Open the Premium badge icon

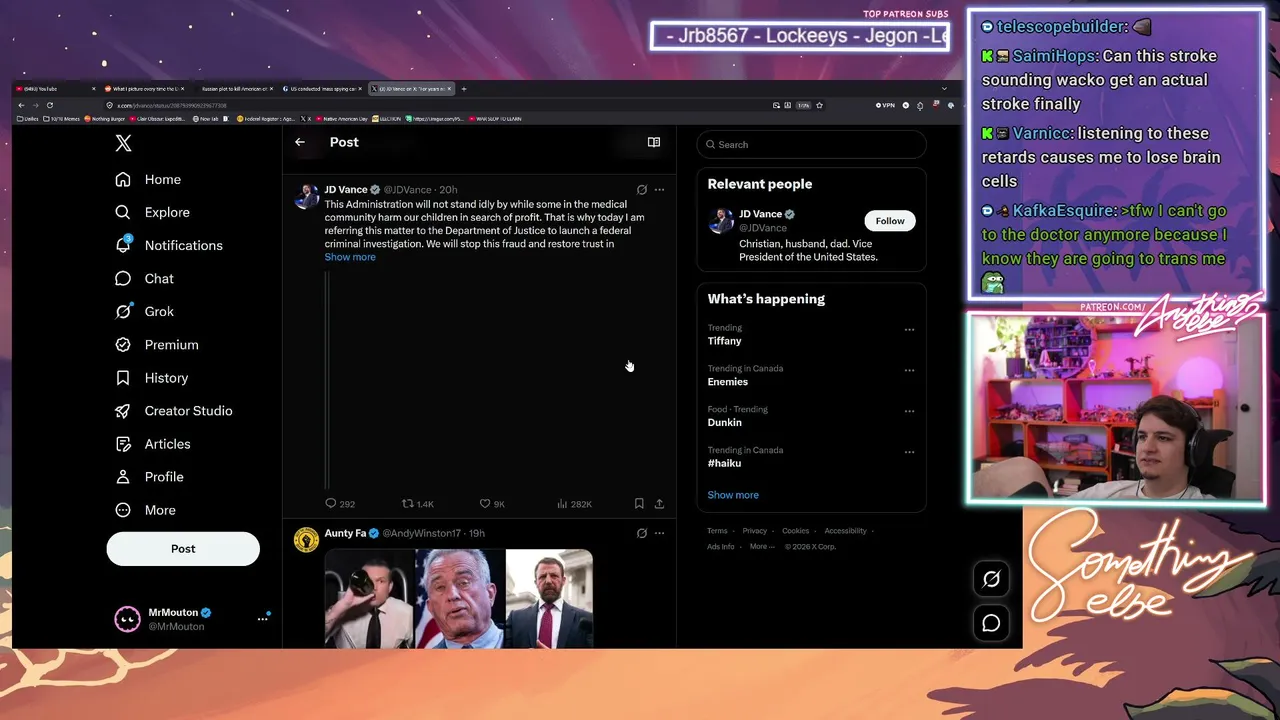(x=123, y=344)
